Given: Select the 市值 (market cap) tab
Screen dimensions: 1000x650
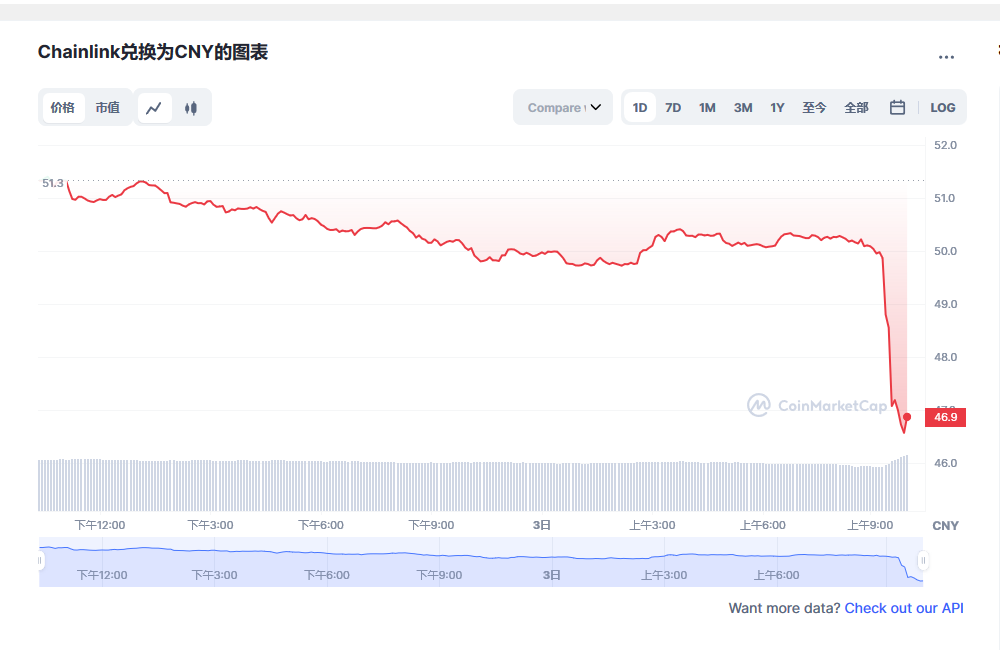Looking at the screenshot, I should point(108,107).
